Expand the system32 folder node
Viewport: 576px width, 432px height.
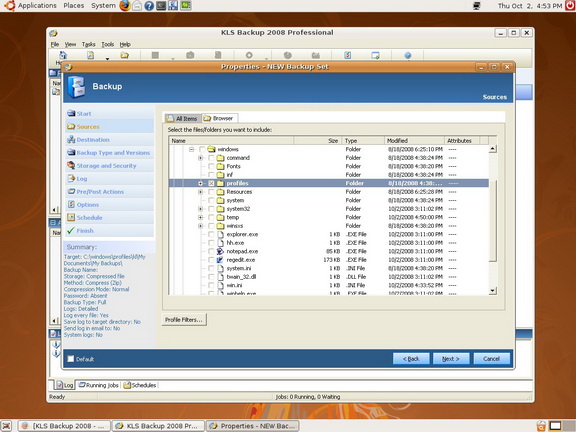200,209
